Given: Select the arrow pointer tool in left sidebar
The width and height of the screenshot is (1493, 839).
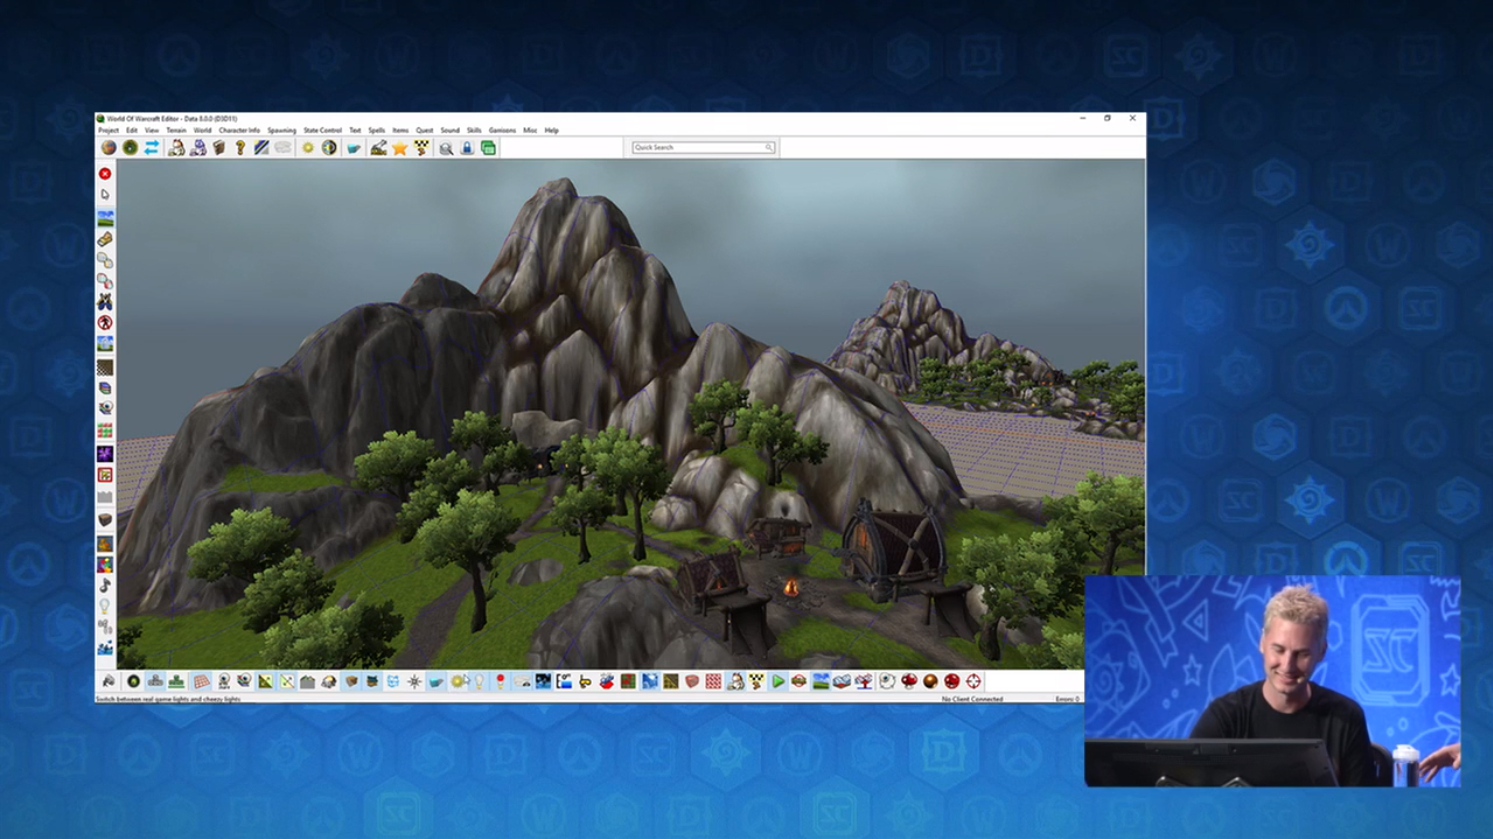Looking at the screenshot, I should click(105, 195).
